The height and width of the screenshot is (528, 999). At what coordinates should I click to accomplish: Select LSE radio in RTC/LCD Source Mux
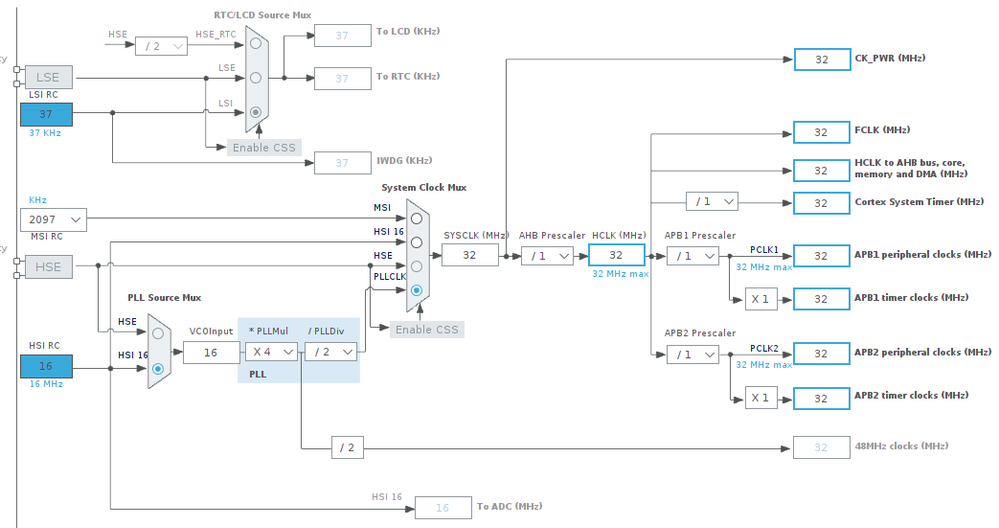click(x=255, y=78)
